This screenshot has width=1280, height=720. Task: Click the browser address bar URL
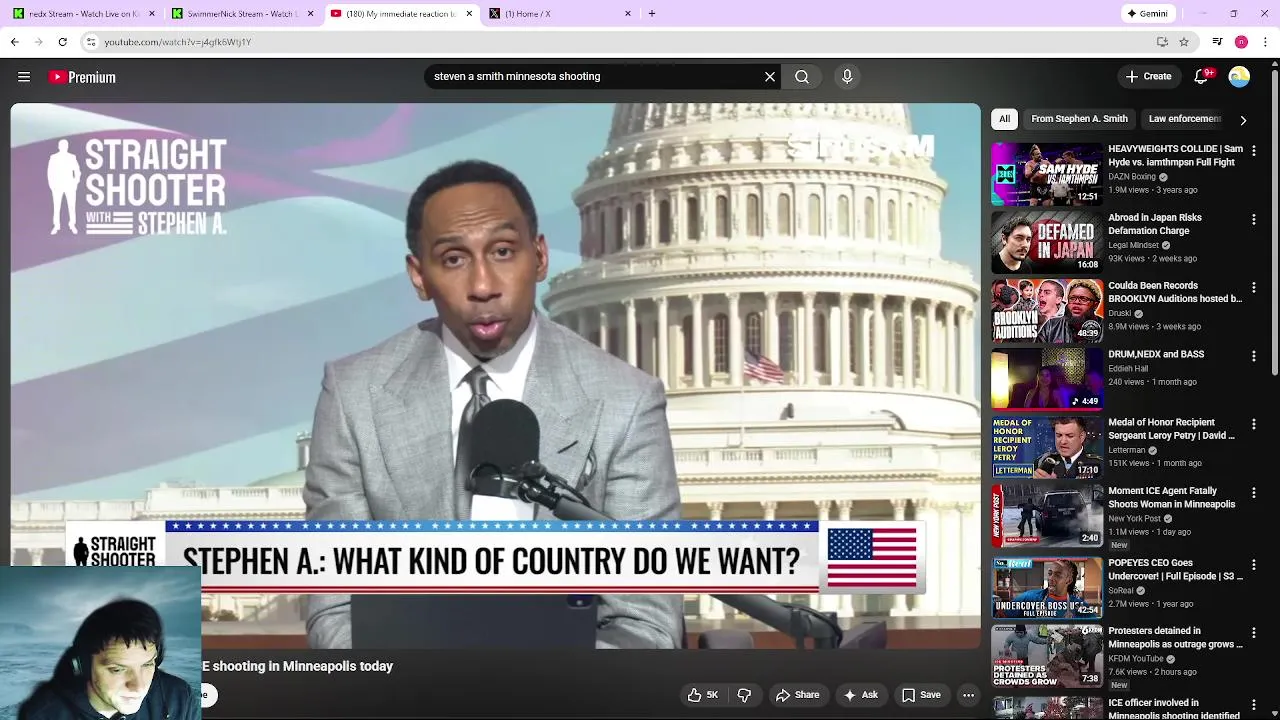coord(177,42)
